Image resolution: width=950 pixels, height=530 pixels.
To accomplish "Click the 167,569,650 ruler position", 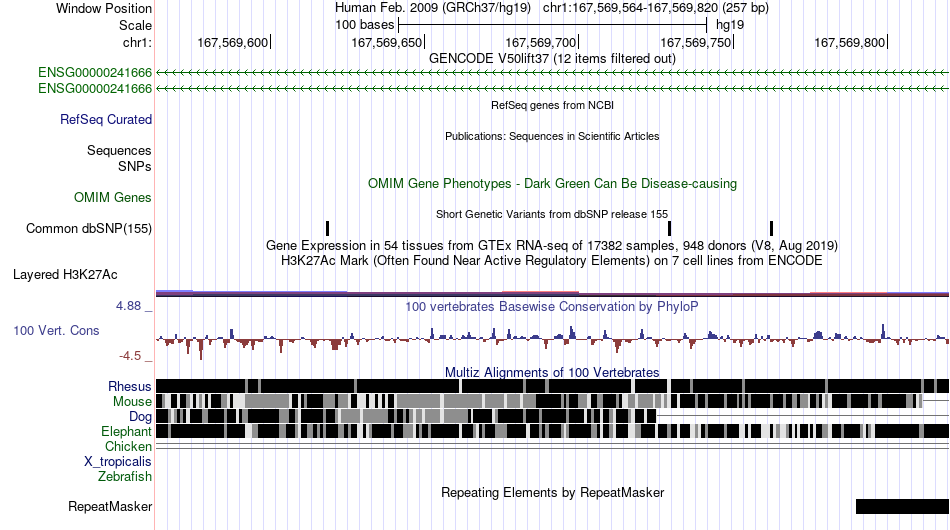I will click(387, 42).
